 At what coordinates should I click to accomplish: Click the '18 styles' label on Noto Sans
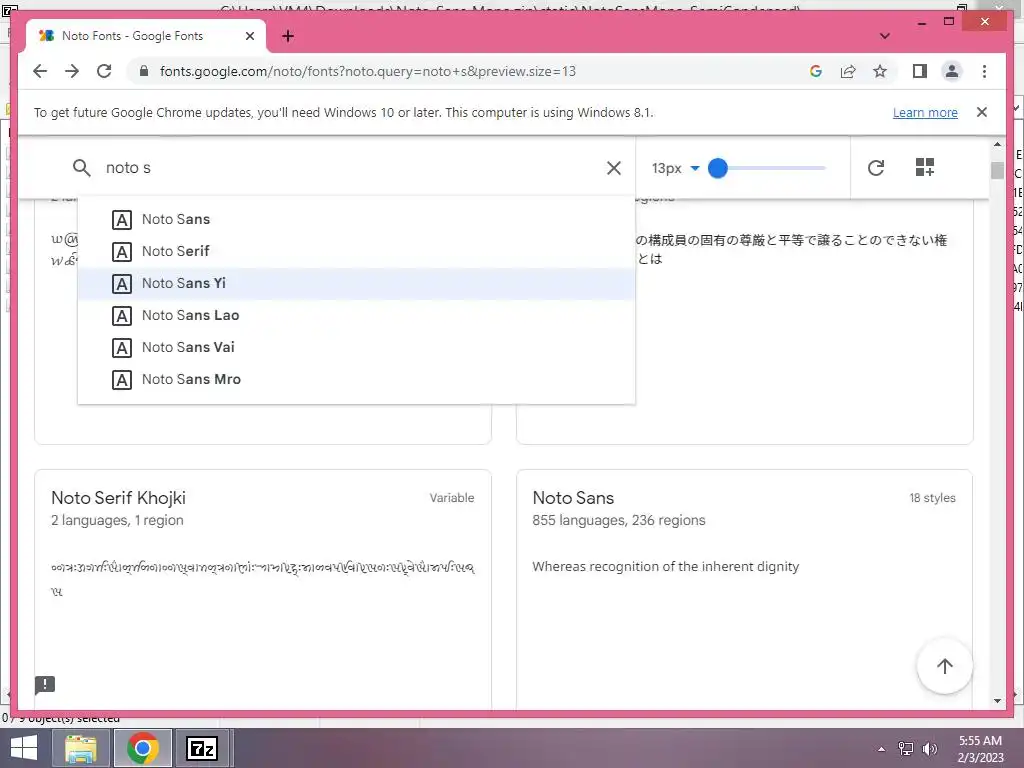932,498
